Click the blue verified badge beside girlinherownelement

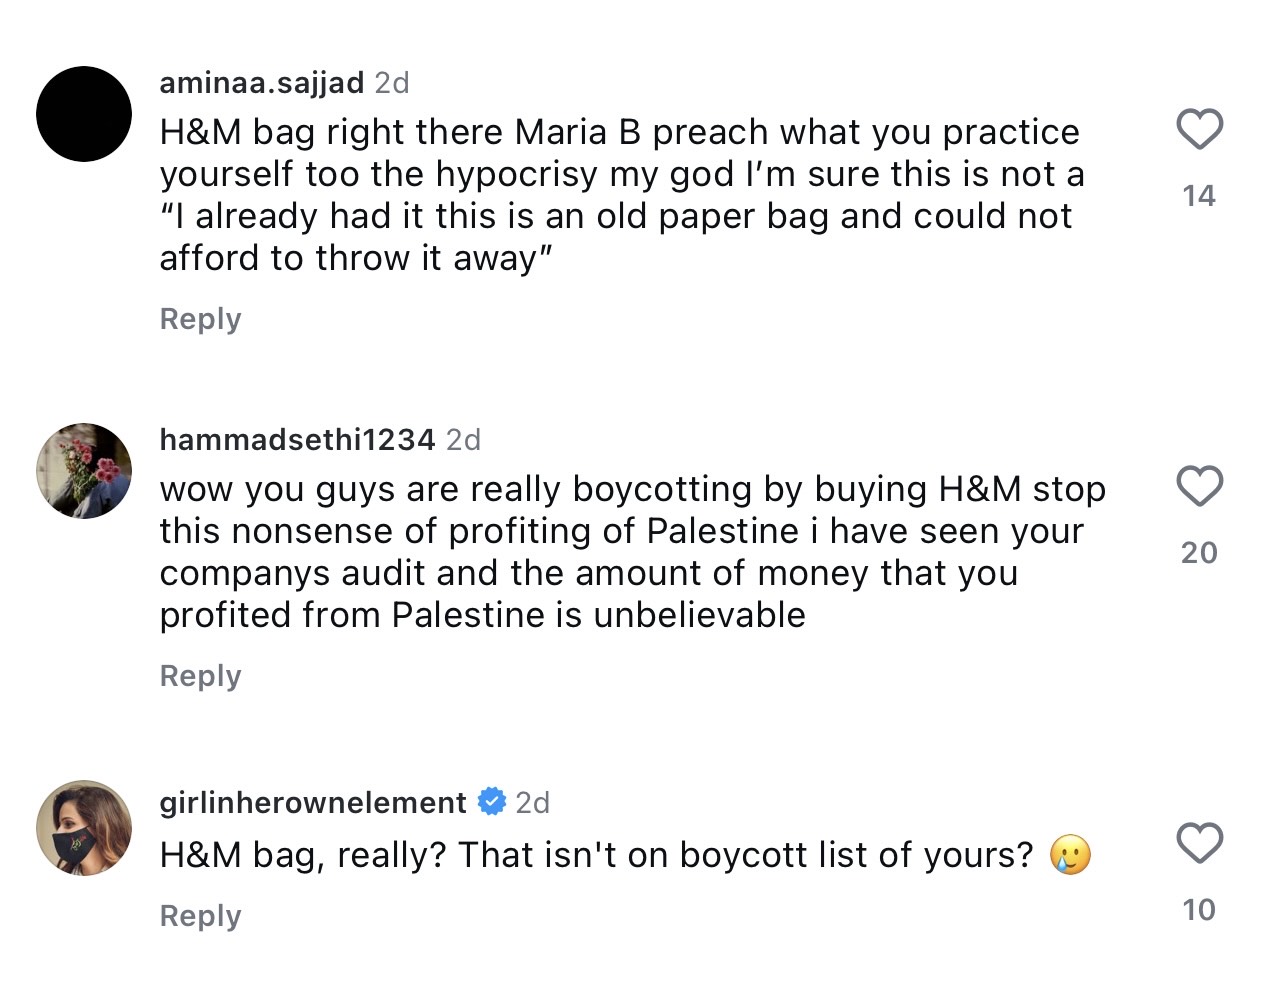tap(491, 802)
